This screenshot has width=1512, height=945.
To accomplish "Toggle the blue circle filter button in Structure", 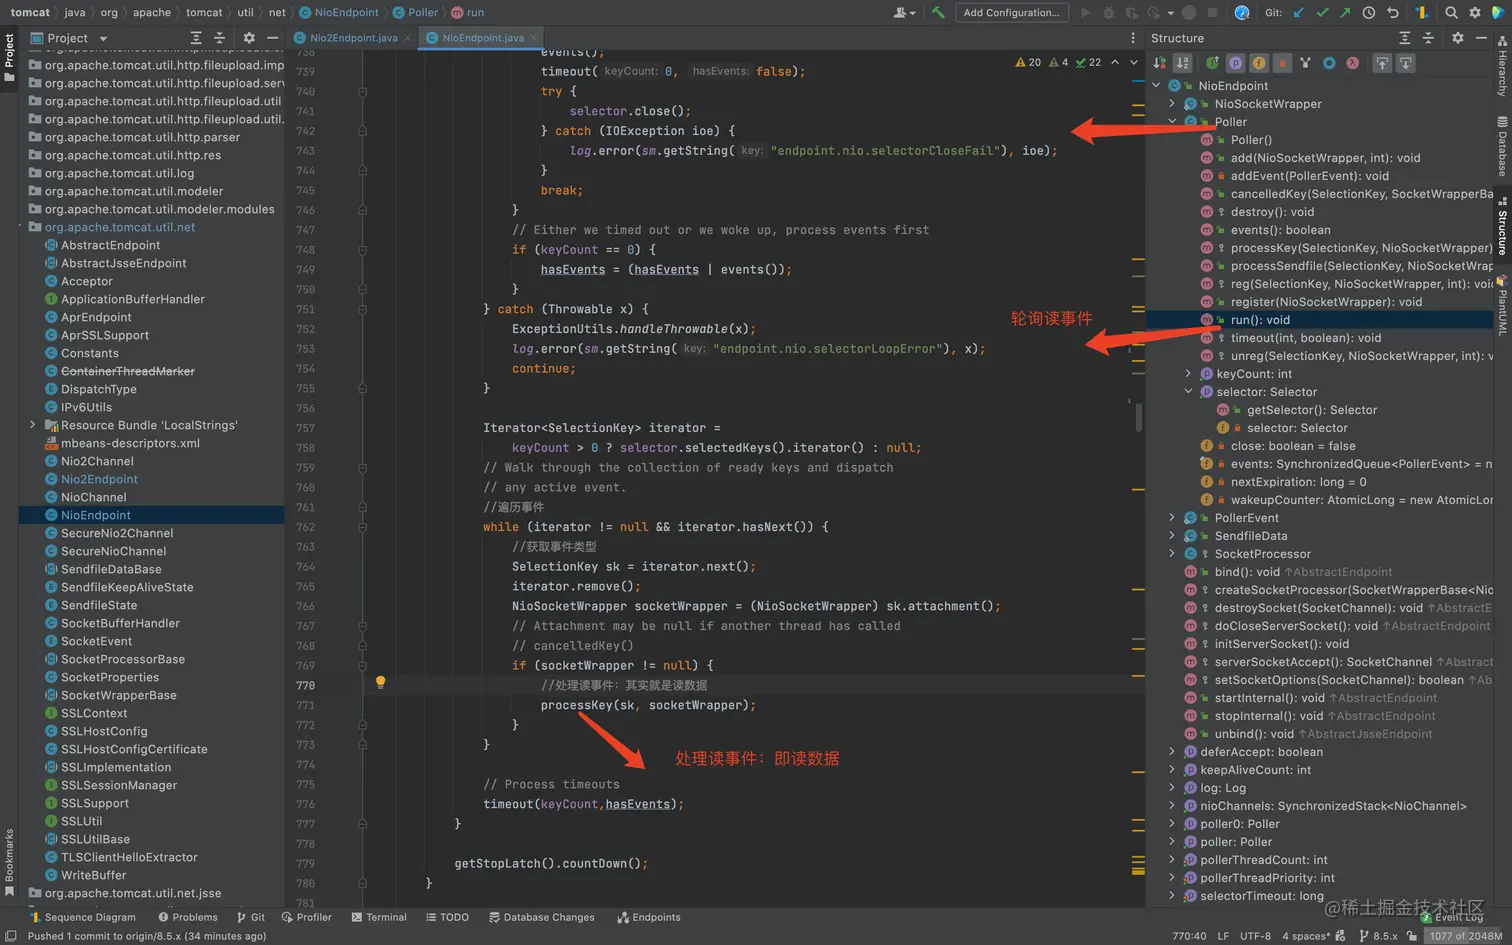I will point(1329,63).
